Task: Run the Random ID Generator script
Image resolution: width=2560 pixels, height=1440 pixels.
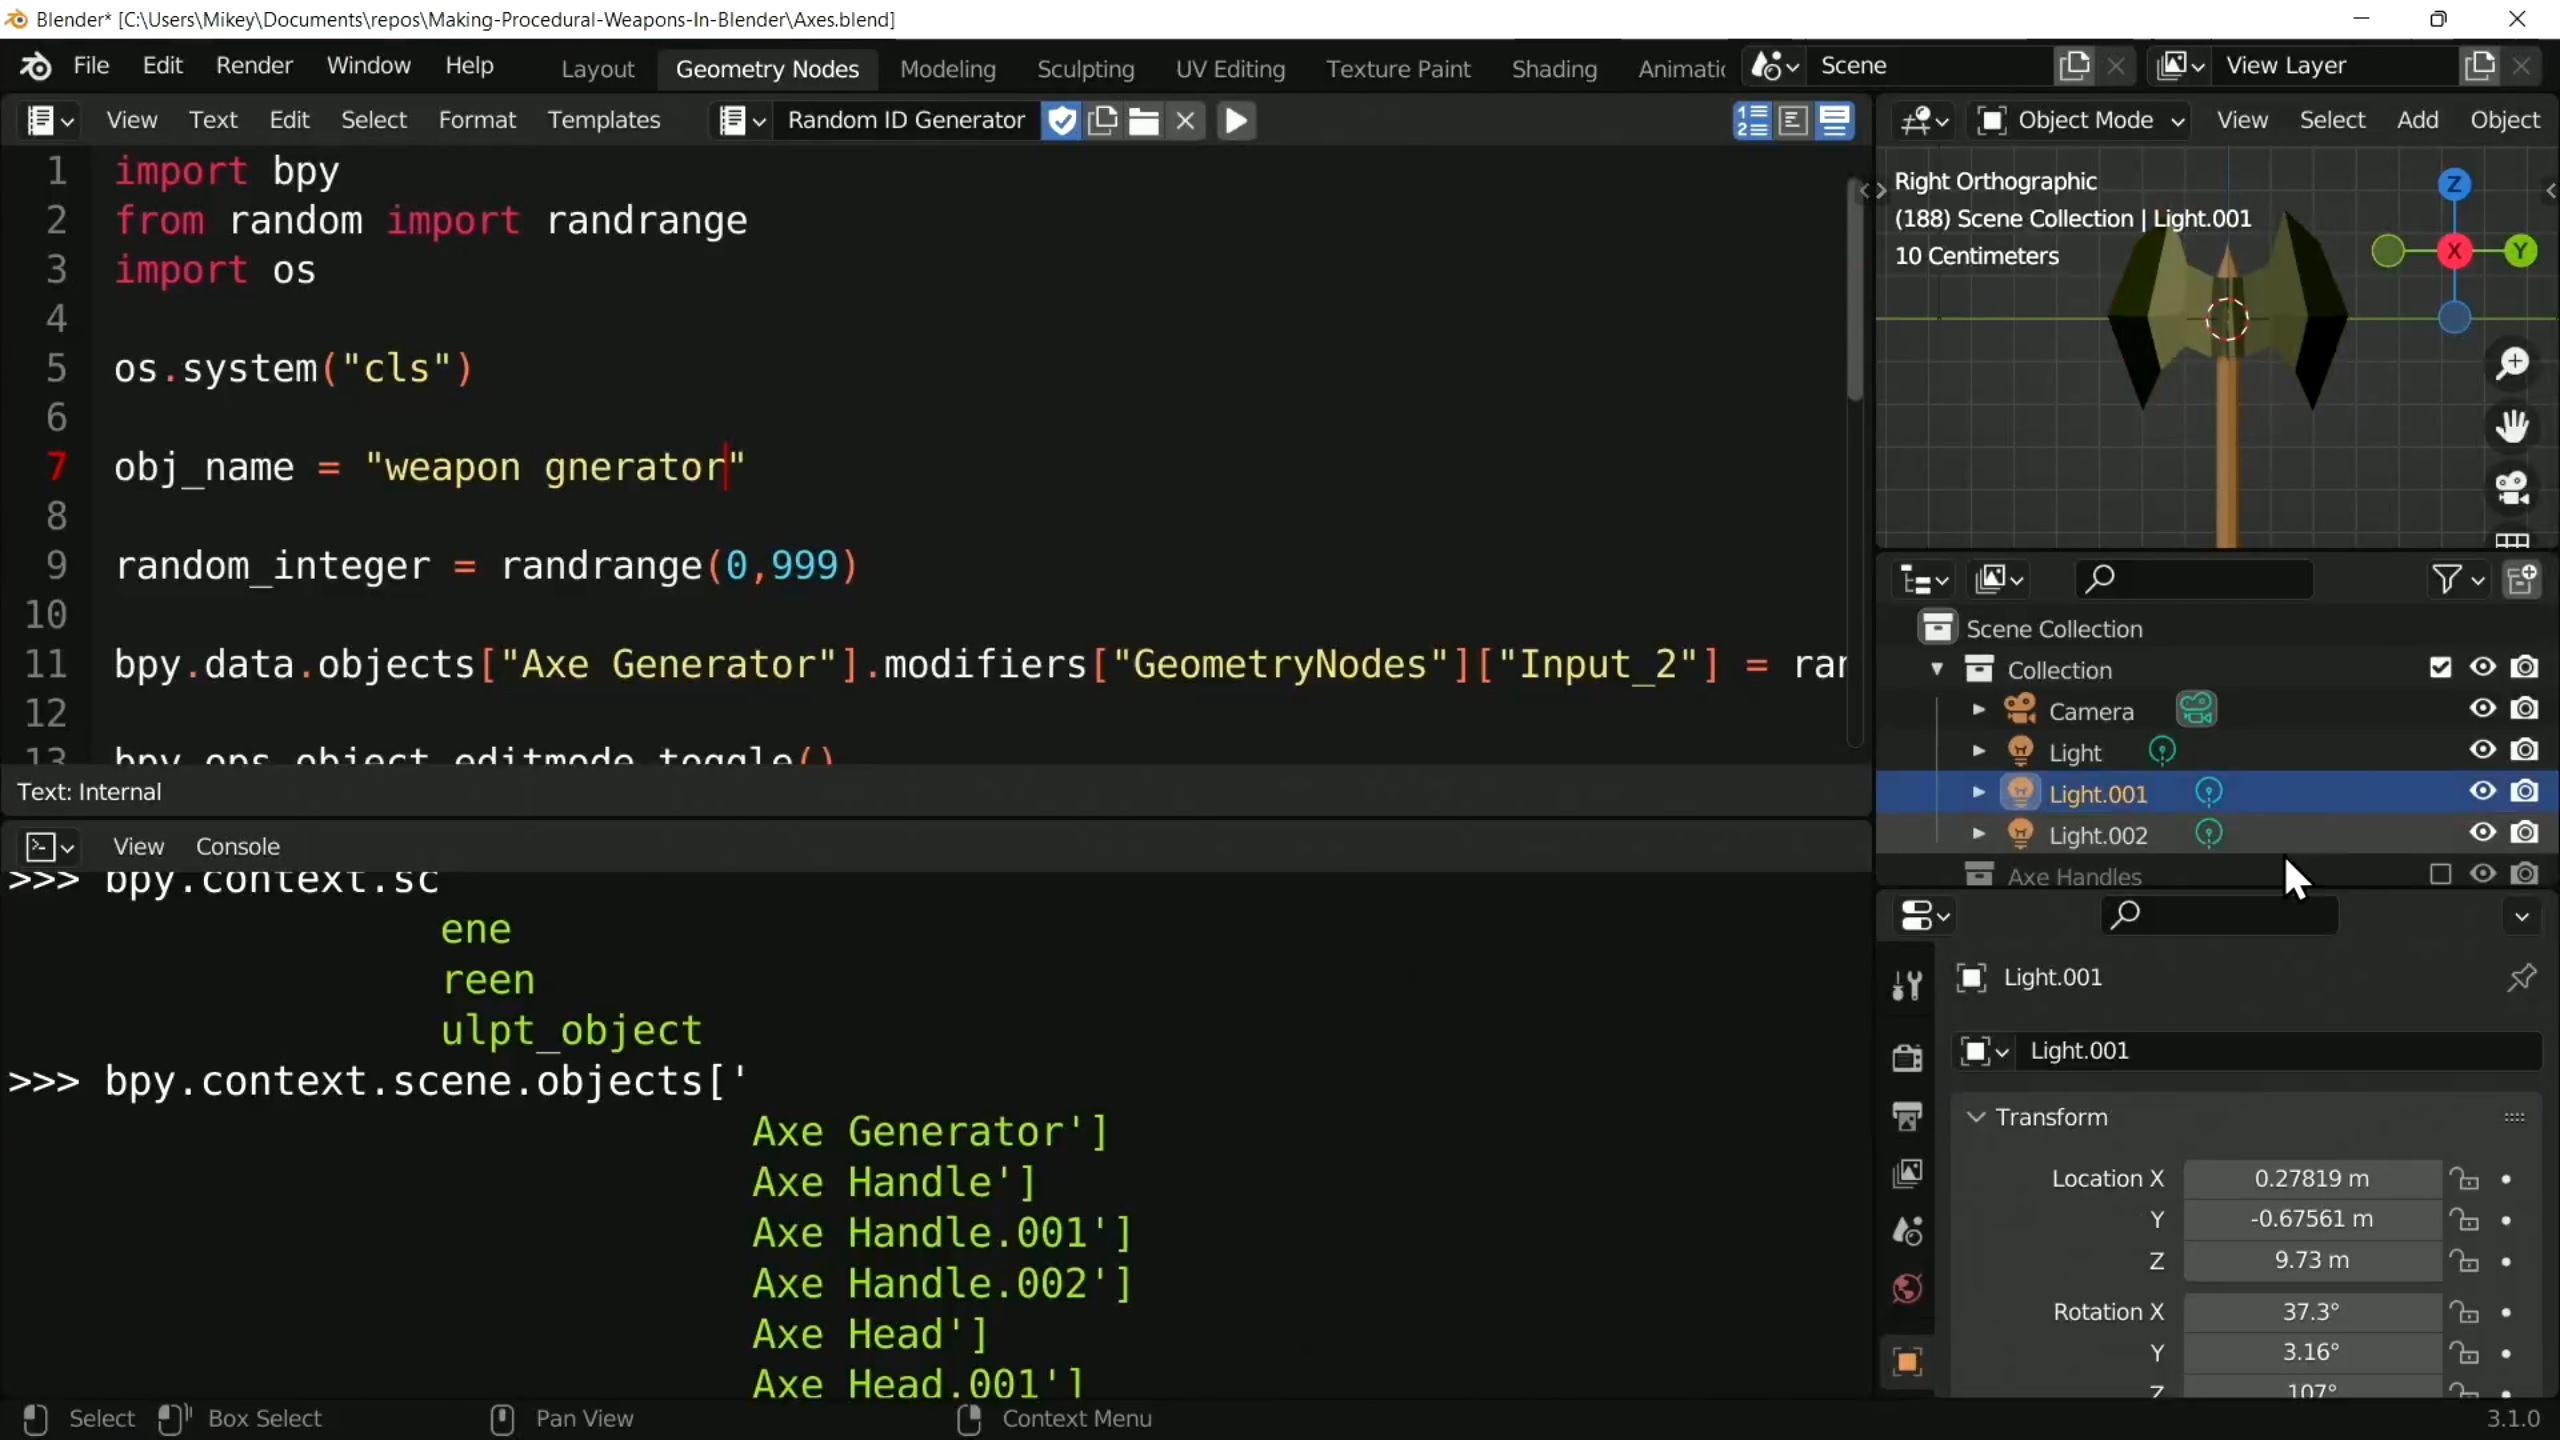Action: click(x=1236, y=121)
